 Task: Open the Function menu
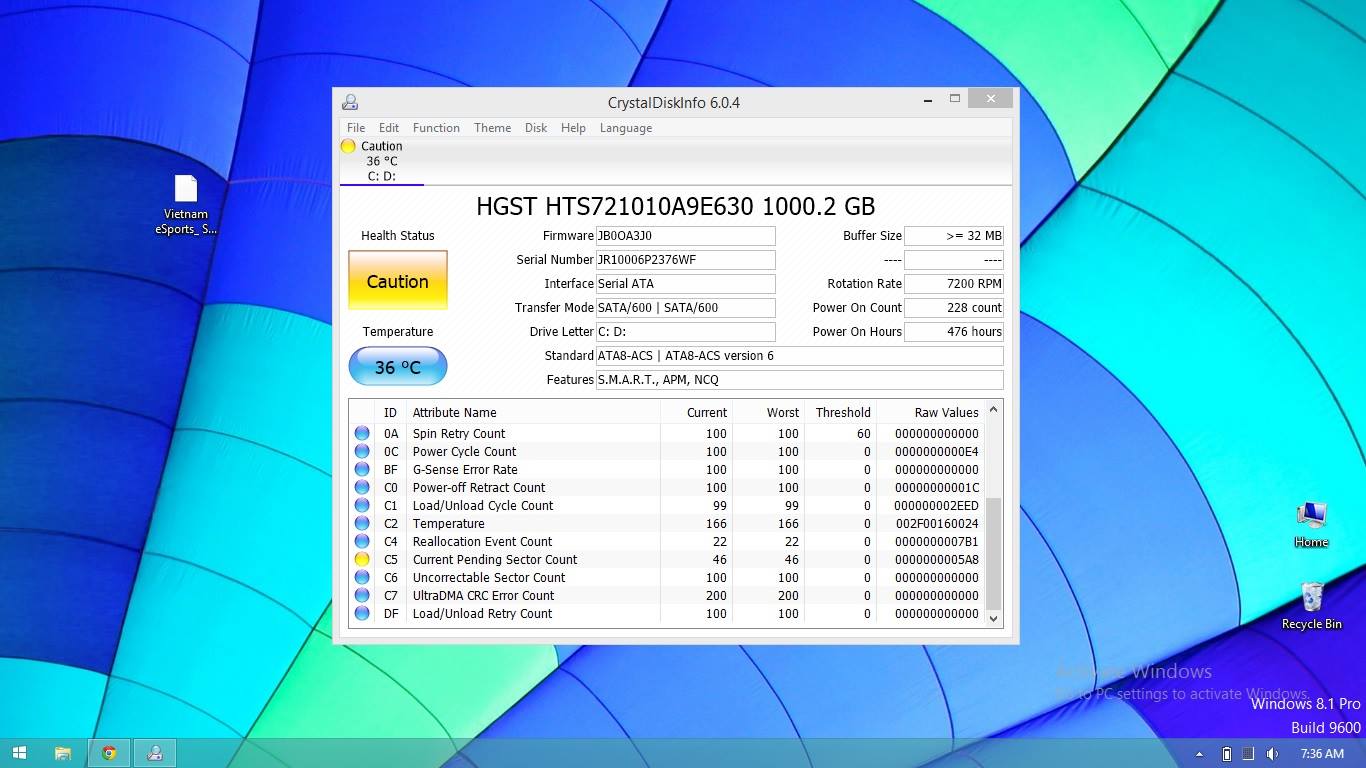point(436,128)
